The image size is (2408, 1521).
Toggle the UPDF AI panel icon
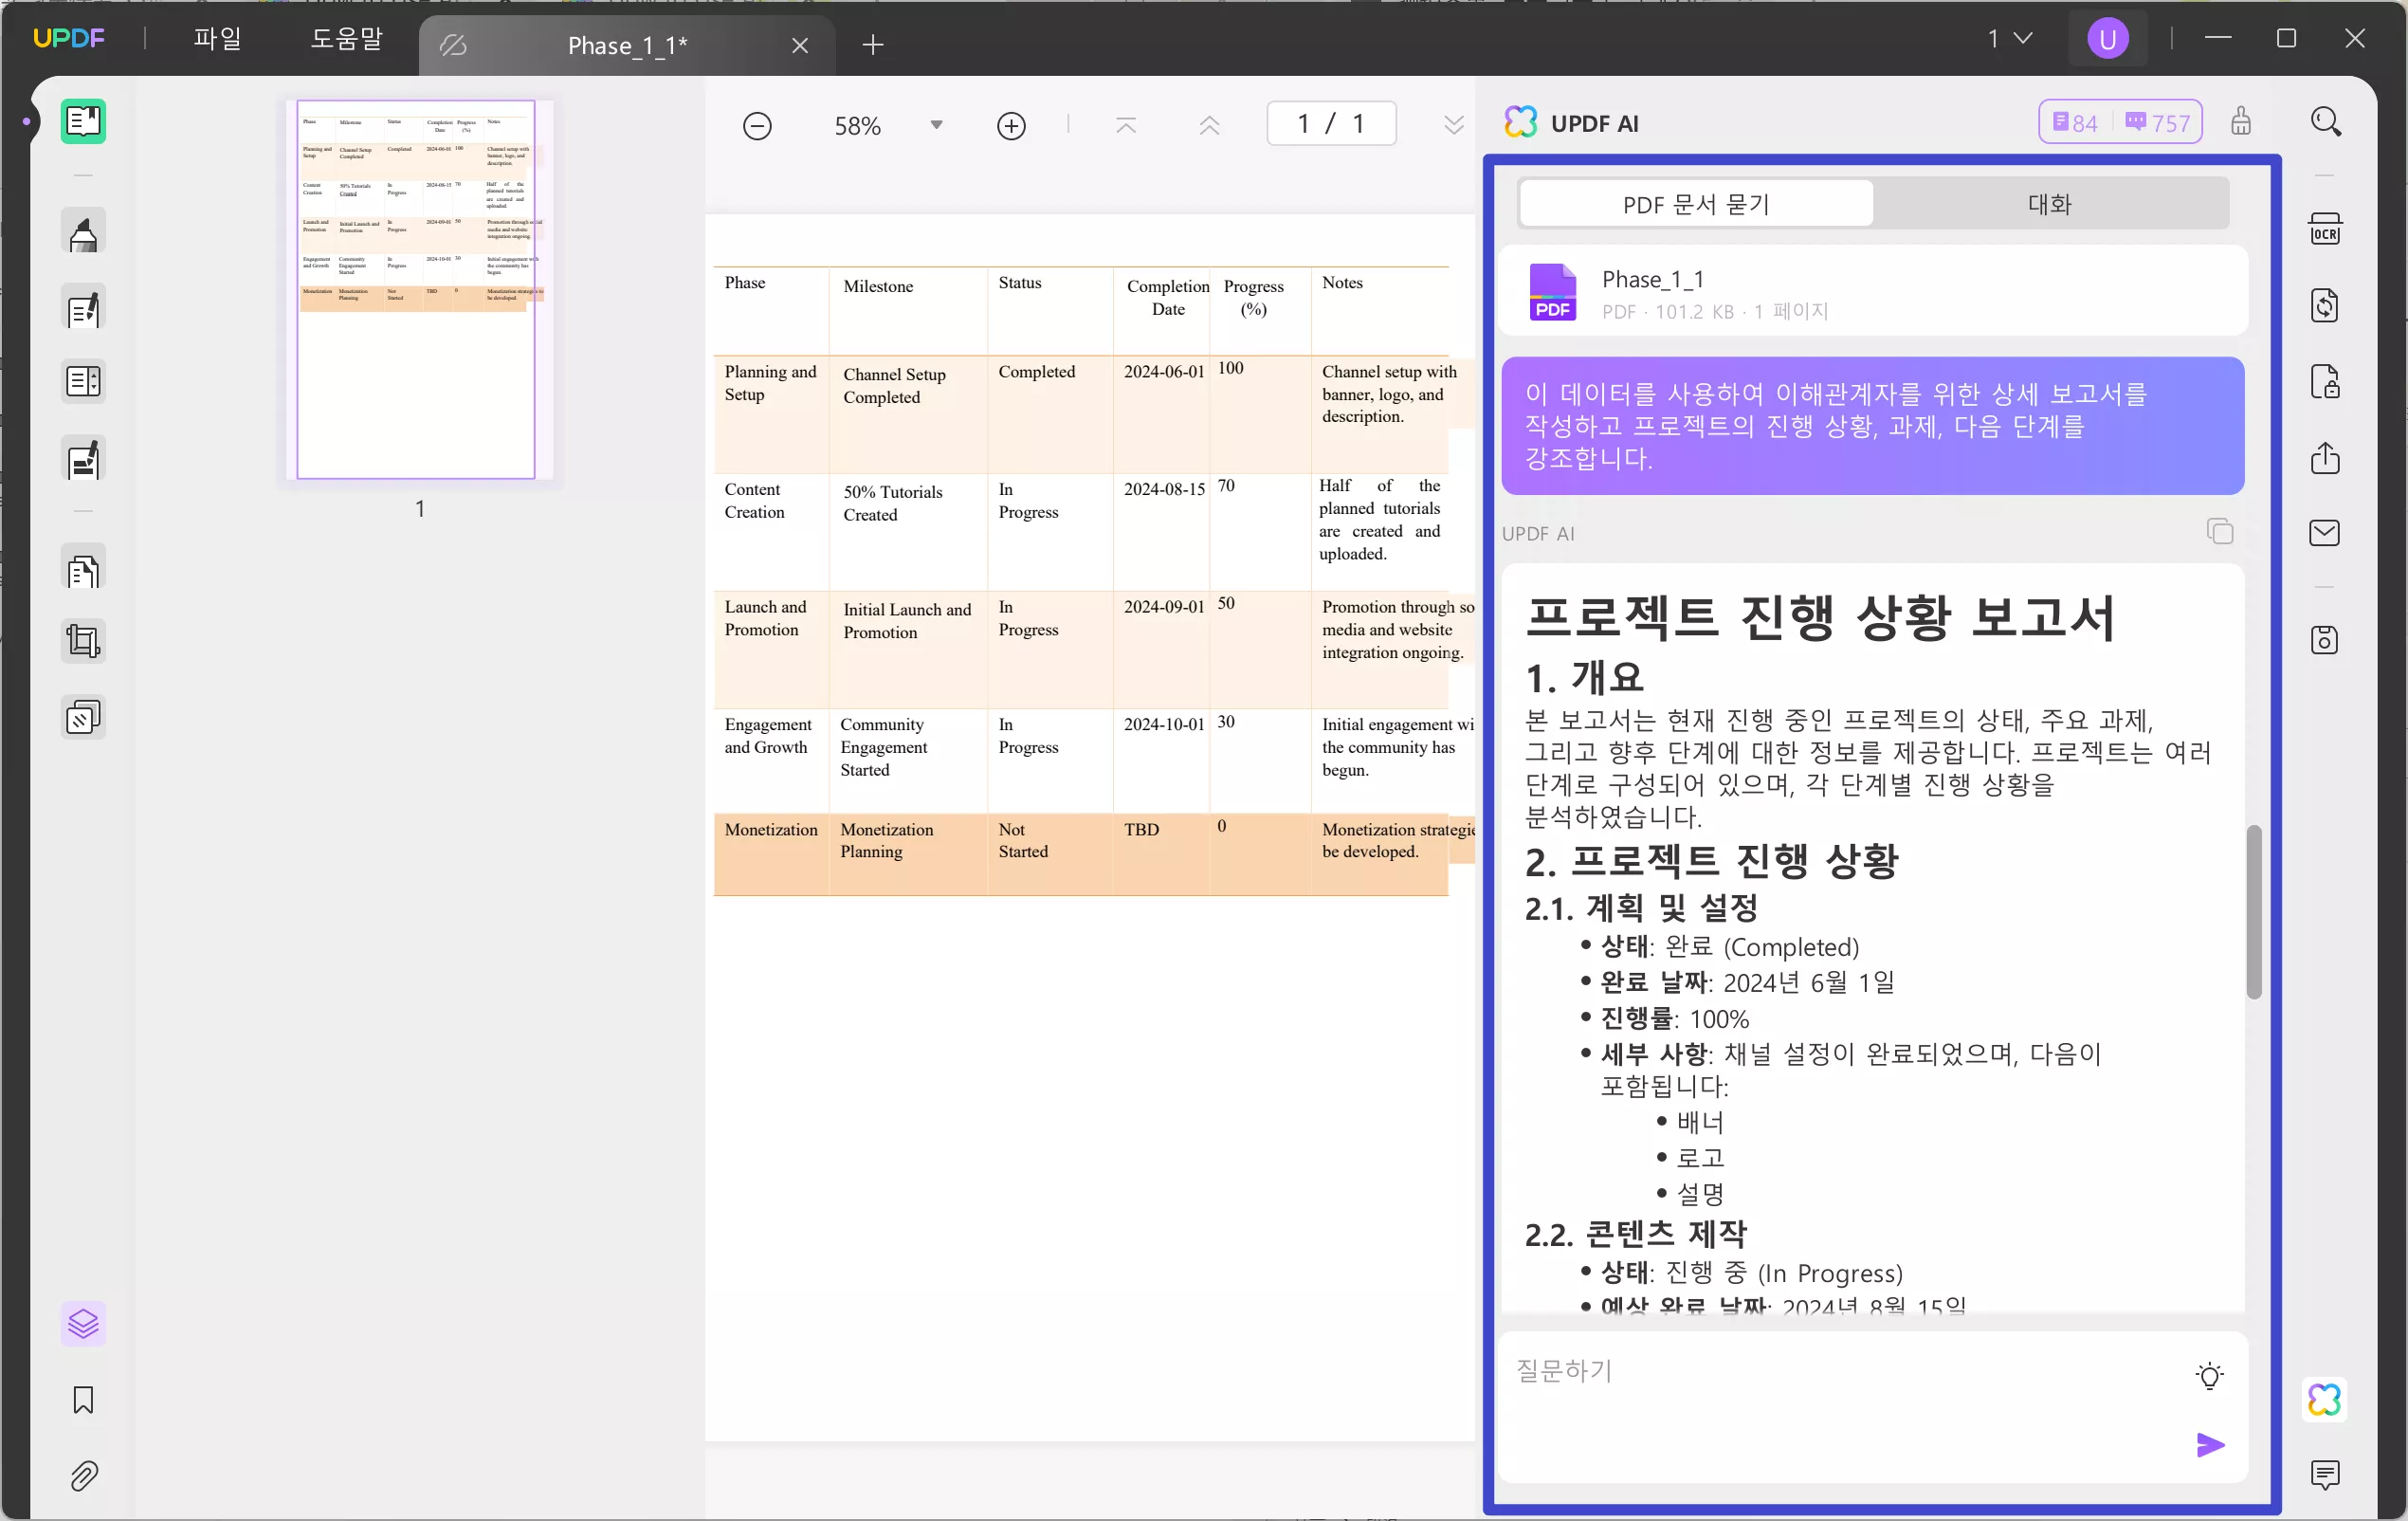point(2325,1400)
